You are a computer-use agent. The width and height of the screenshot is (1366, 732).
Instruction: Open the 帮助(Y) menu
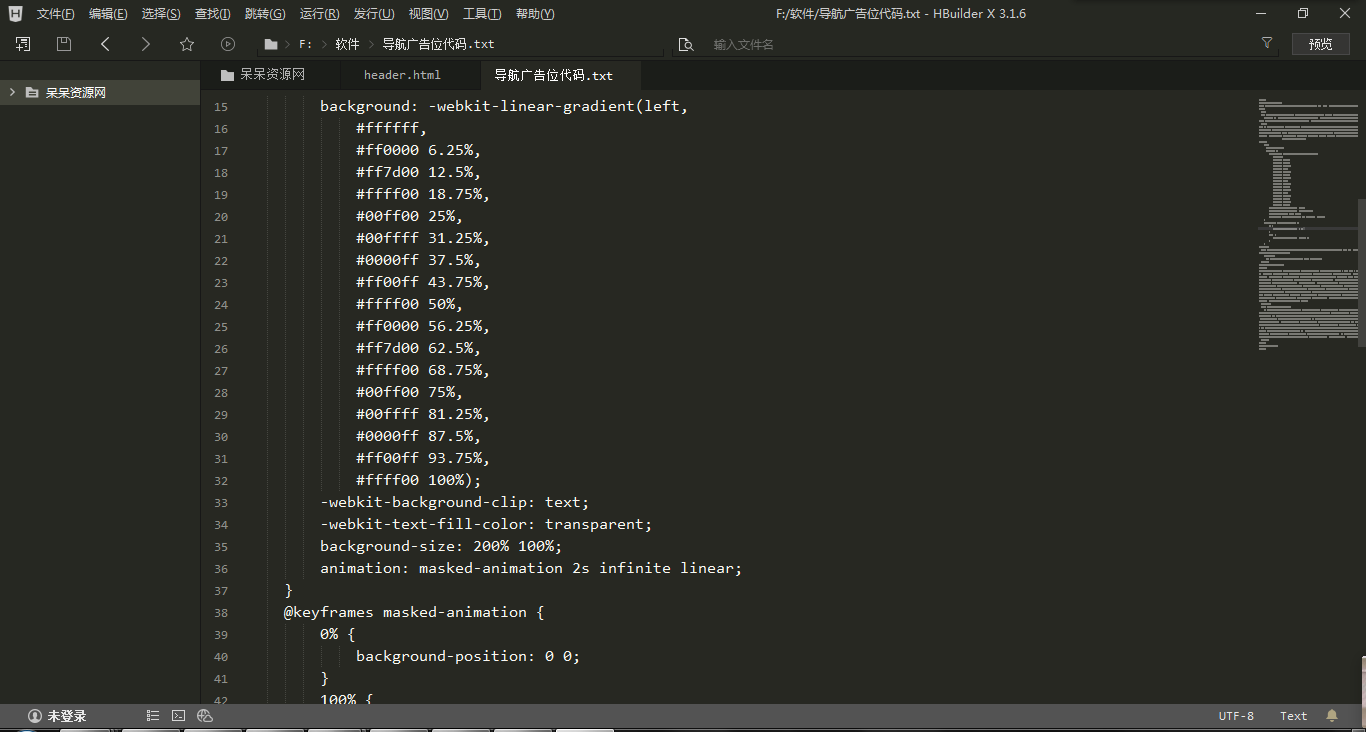point(535,14)
